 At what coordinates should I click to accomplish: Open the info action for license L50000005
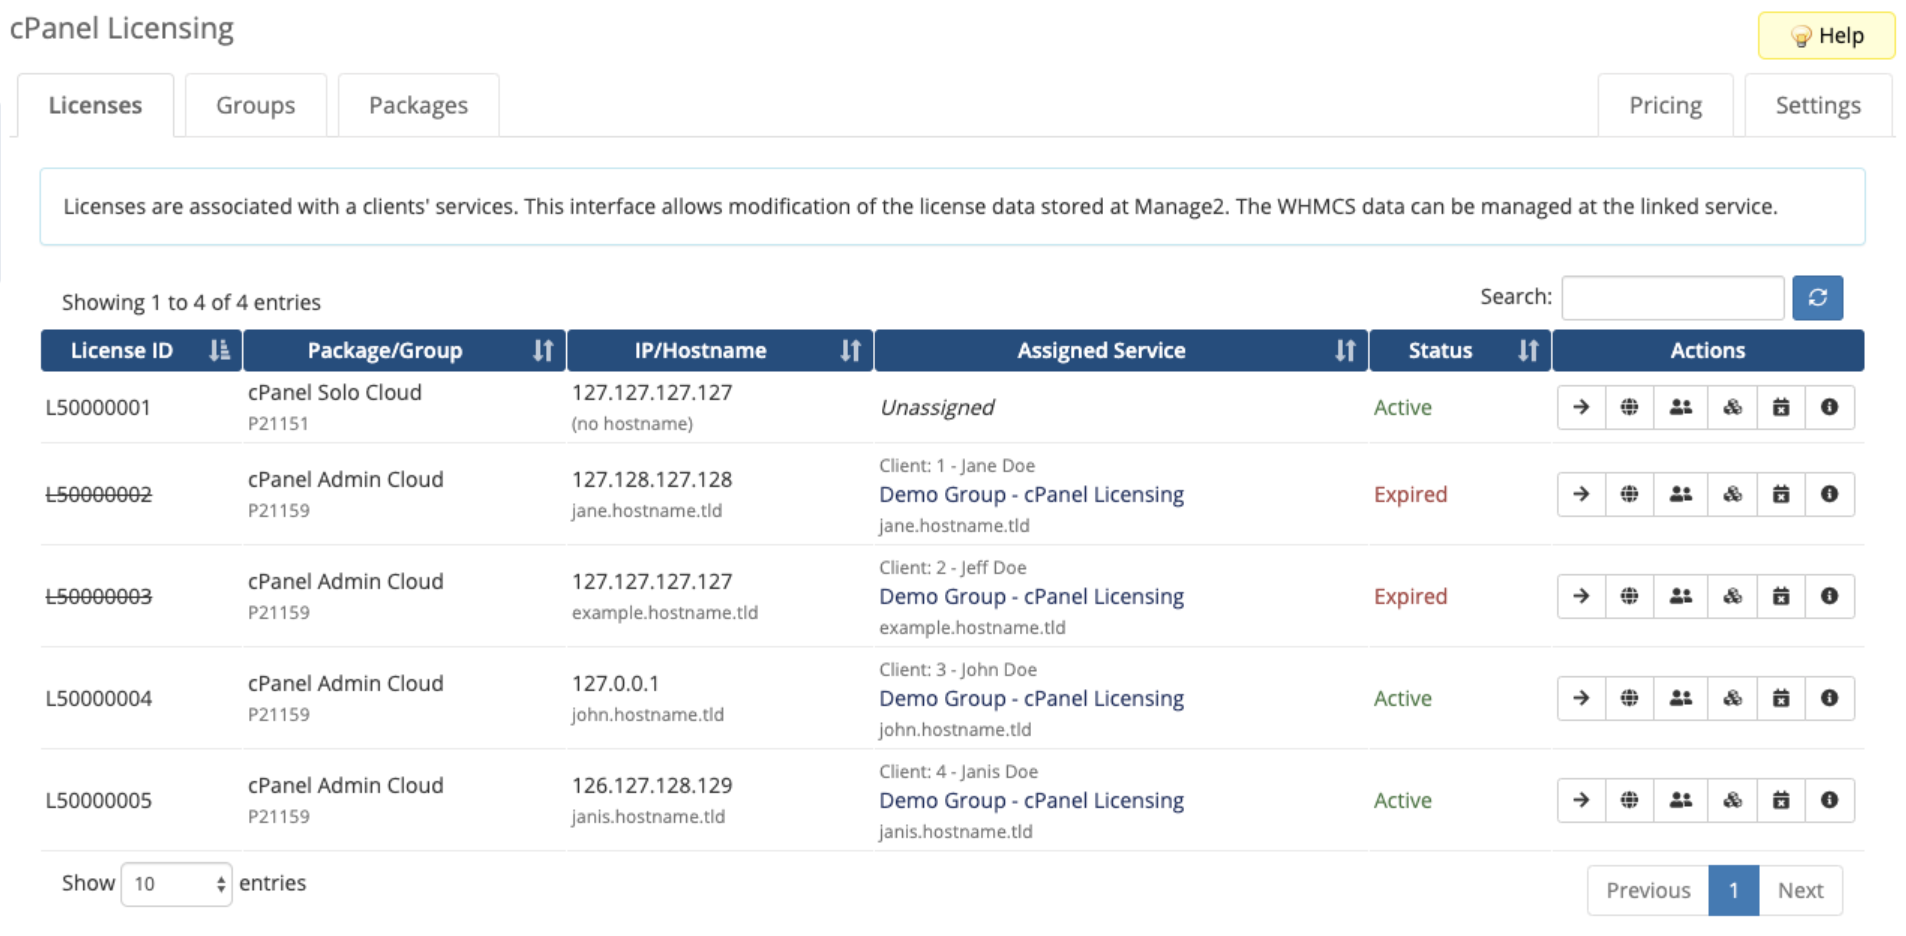[x=1830, y=800]
